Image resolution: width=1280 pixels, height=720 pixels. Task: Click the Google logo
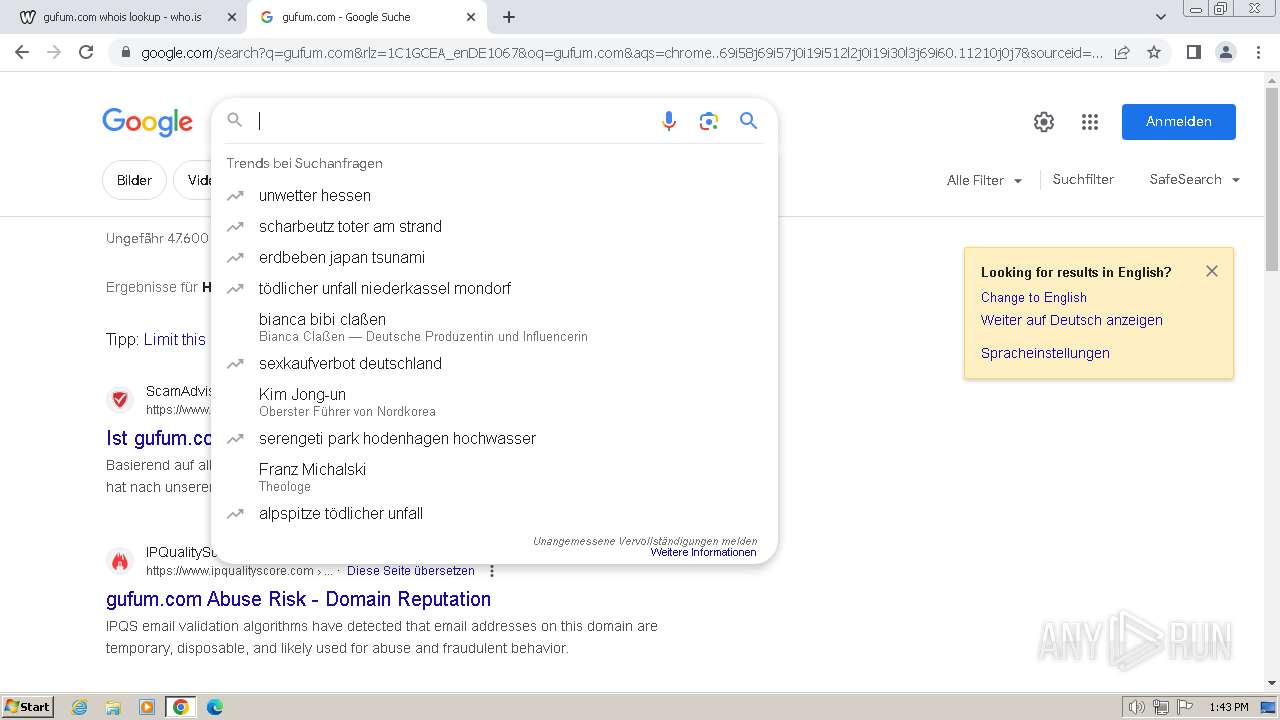[147, 122]
